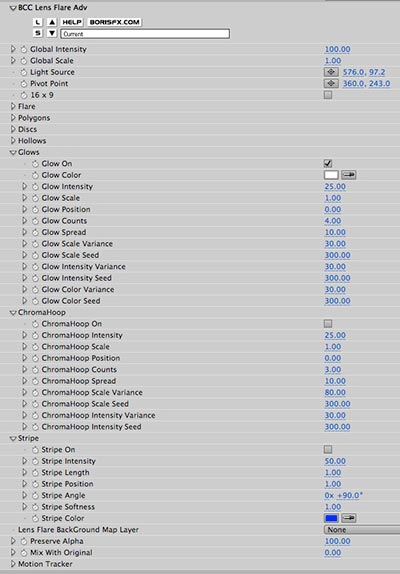The width and height of the screenshot is (400, 574).
Task: Click Stripe Intensity value 50.00
Action: coord(335,461)
